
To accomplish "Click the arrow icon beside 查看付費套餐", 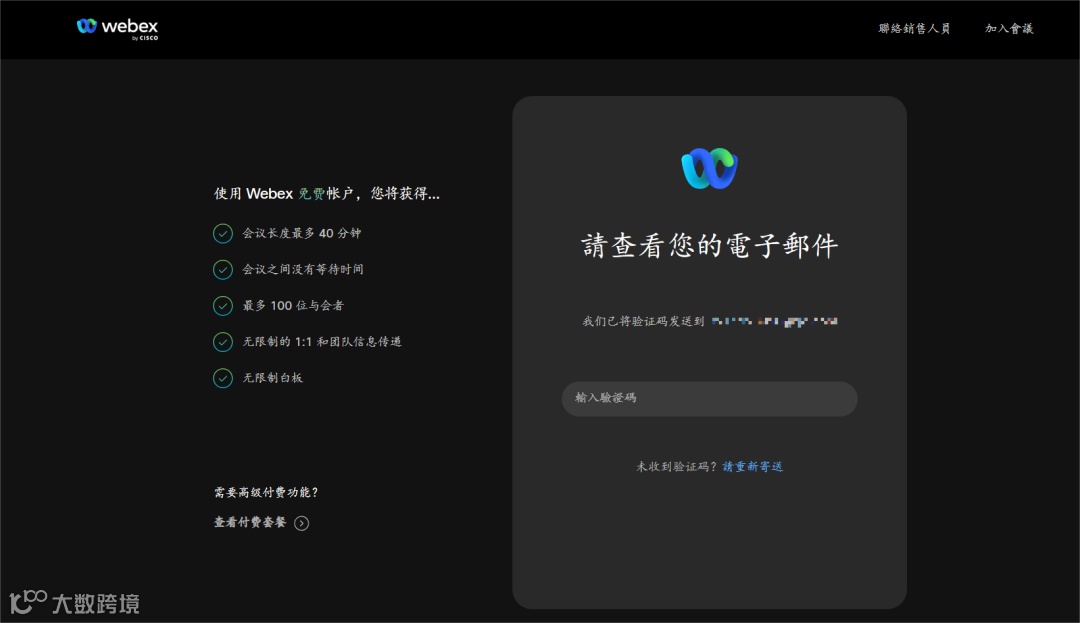I will coord(302,523).
